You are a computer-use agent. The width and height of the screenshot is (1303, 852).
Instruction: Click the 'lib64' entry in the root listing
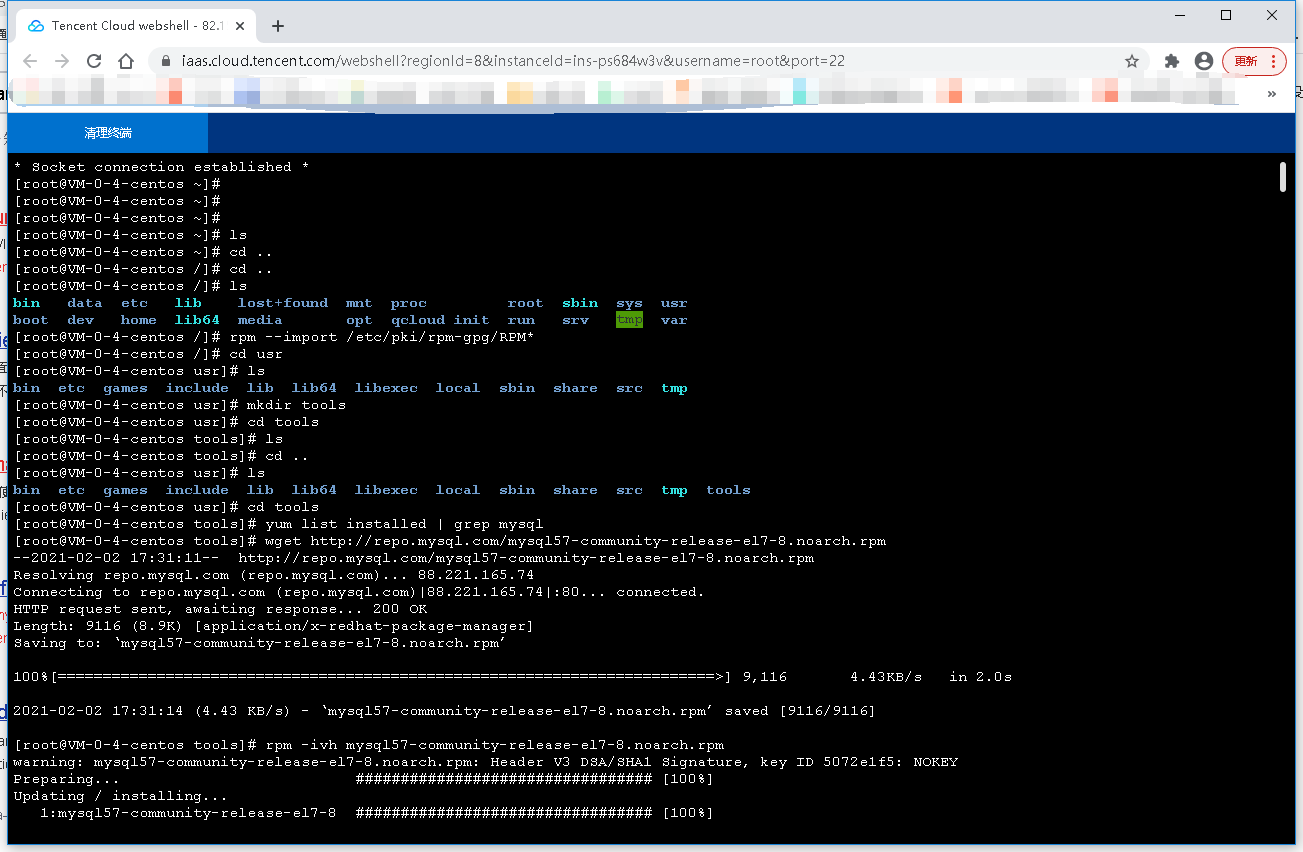pyautogui.click(x=197, y=320)
